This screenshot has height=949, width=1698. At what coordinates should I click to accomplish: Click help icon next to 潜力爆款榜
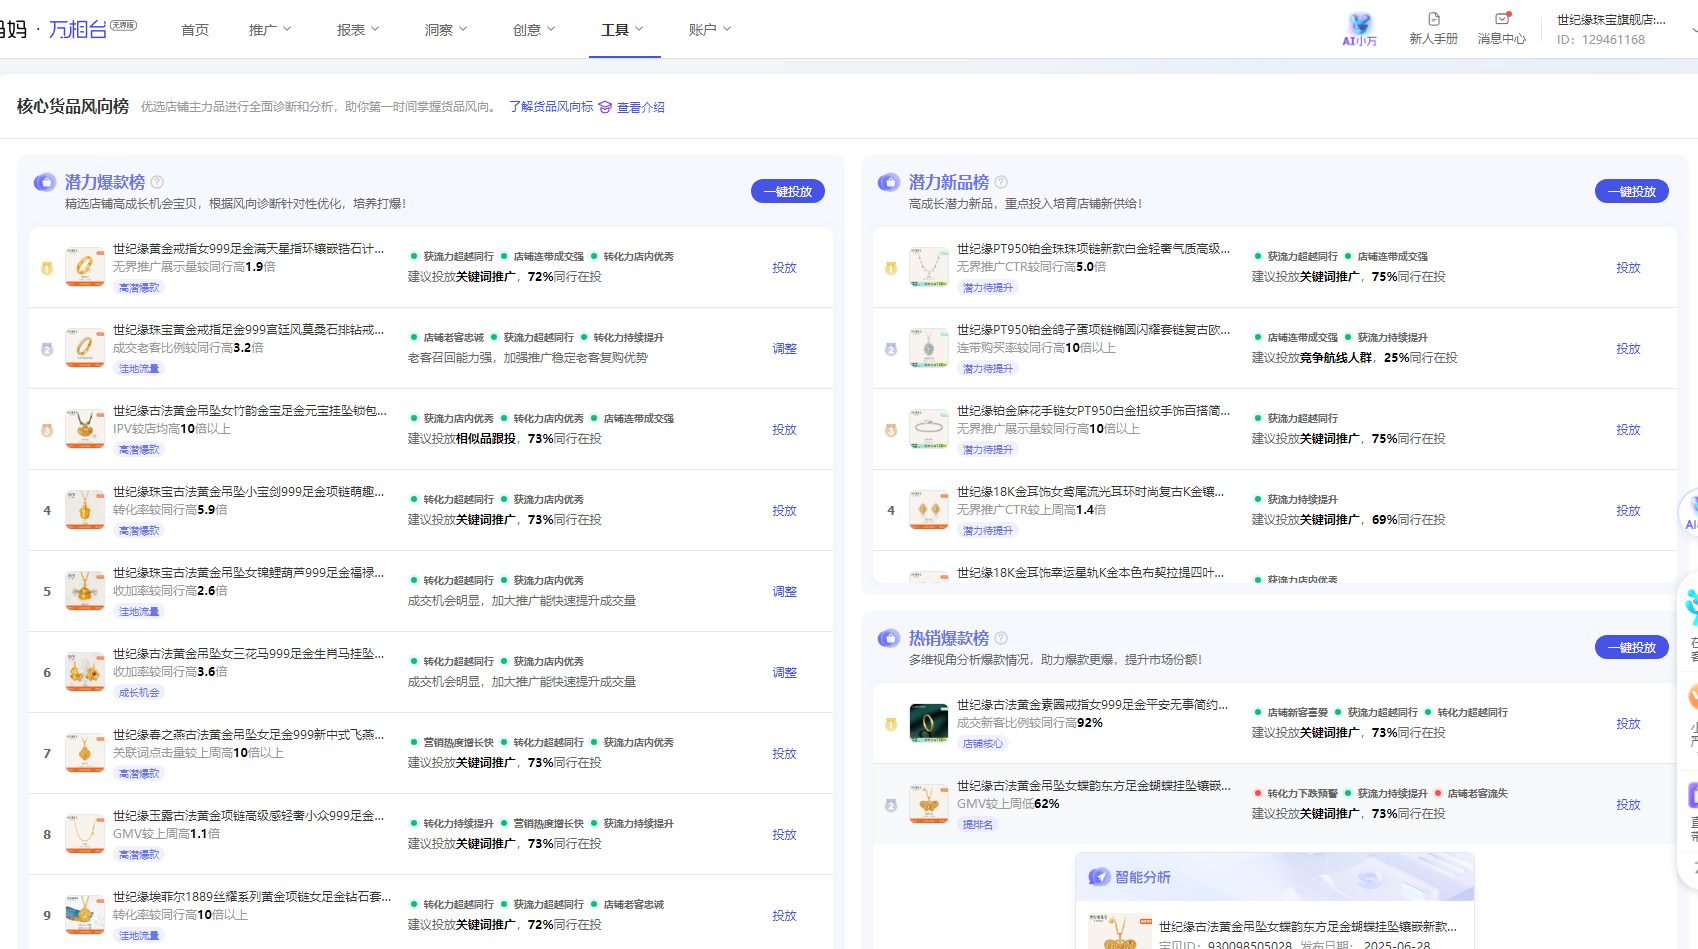[x=157, y=182]
